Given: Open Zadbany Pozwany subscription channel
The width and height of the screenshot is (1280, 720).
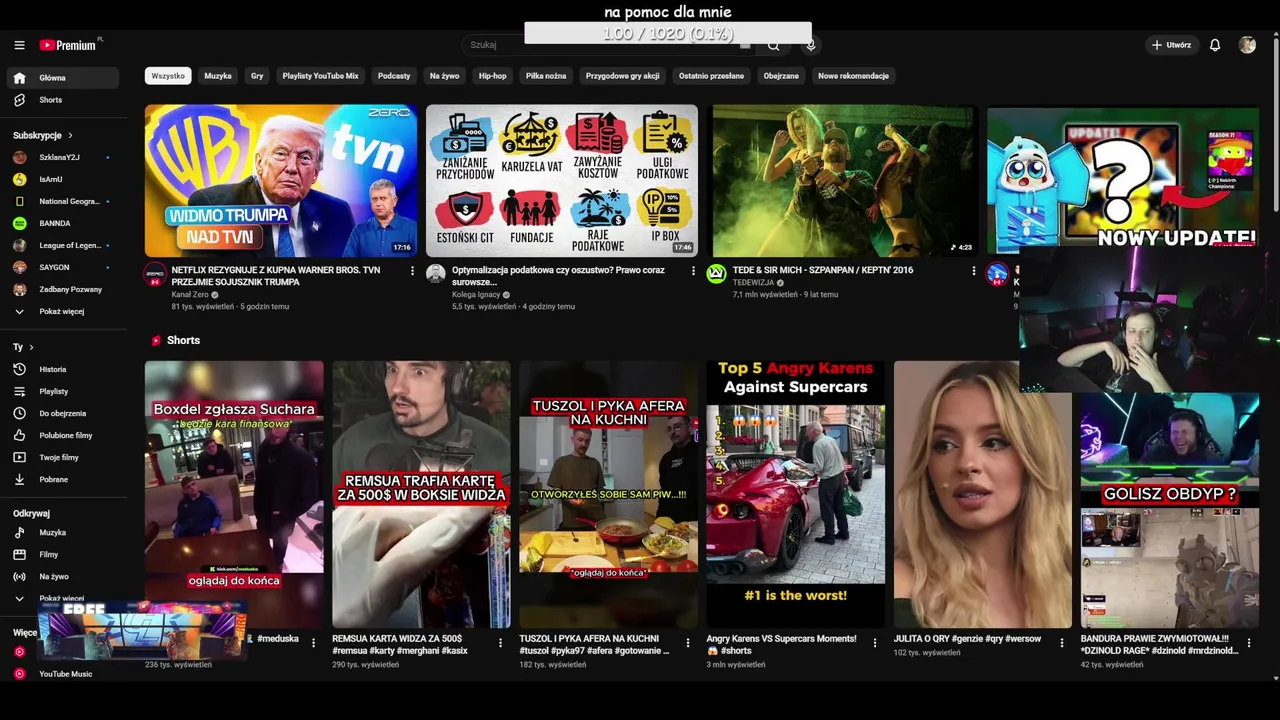Looking at the screenshot, I should tap(63, 289).
